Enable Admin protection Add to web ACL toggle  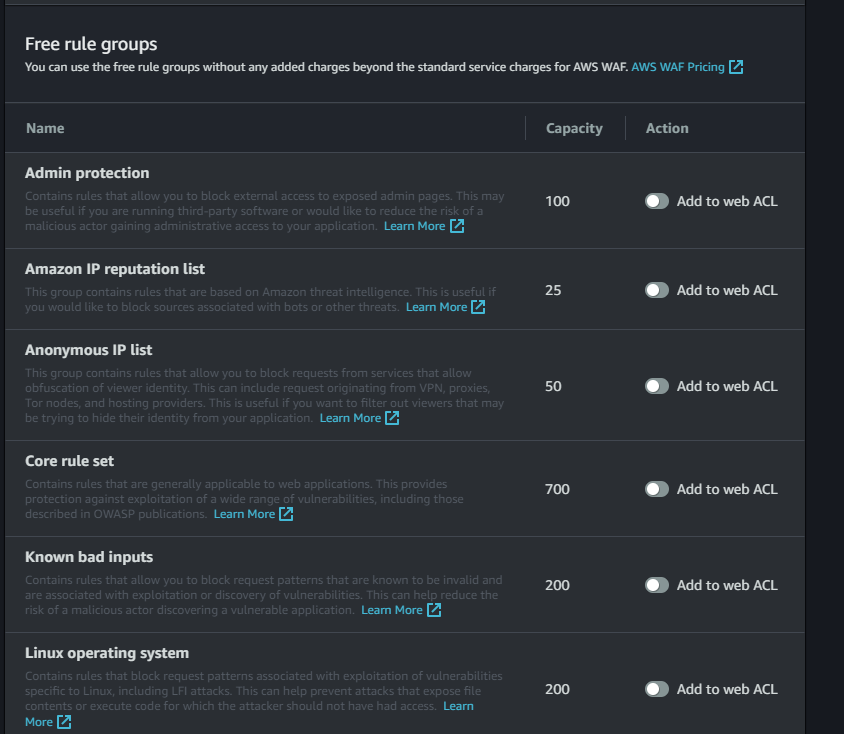[x=656, y=201]
